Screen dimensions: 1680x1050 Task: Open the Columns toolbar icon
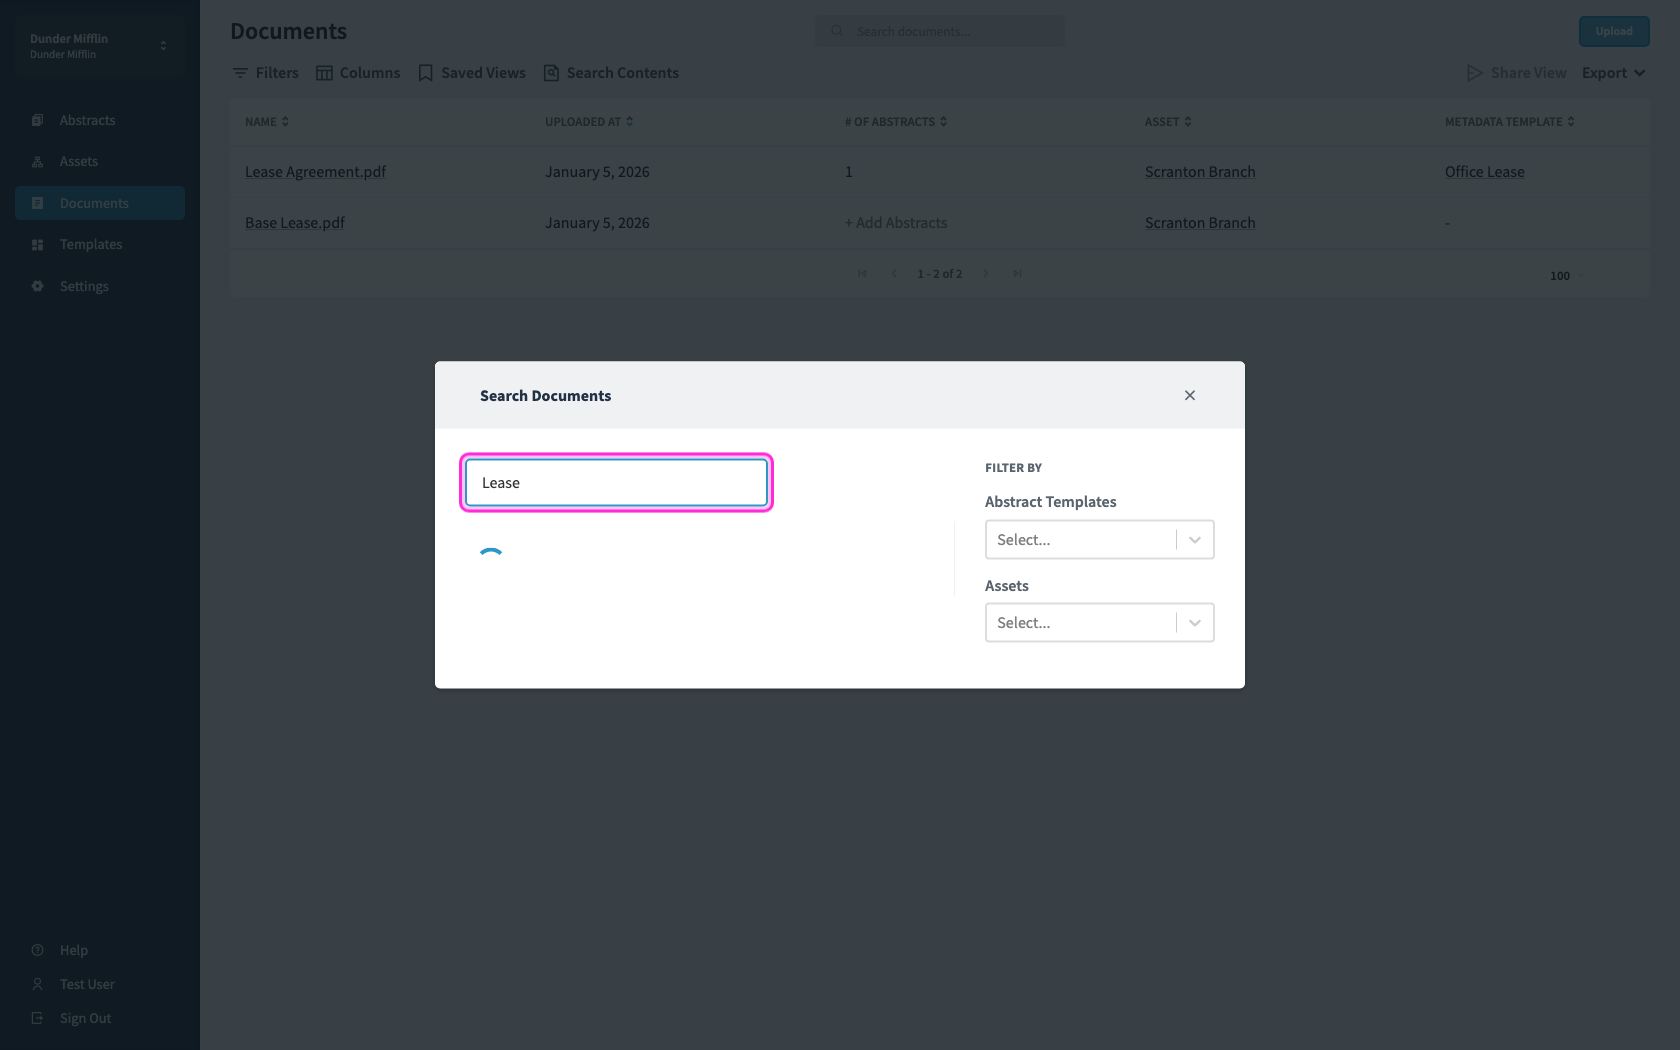pyautogui.click(x=324, y=73)
